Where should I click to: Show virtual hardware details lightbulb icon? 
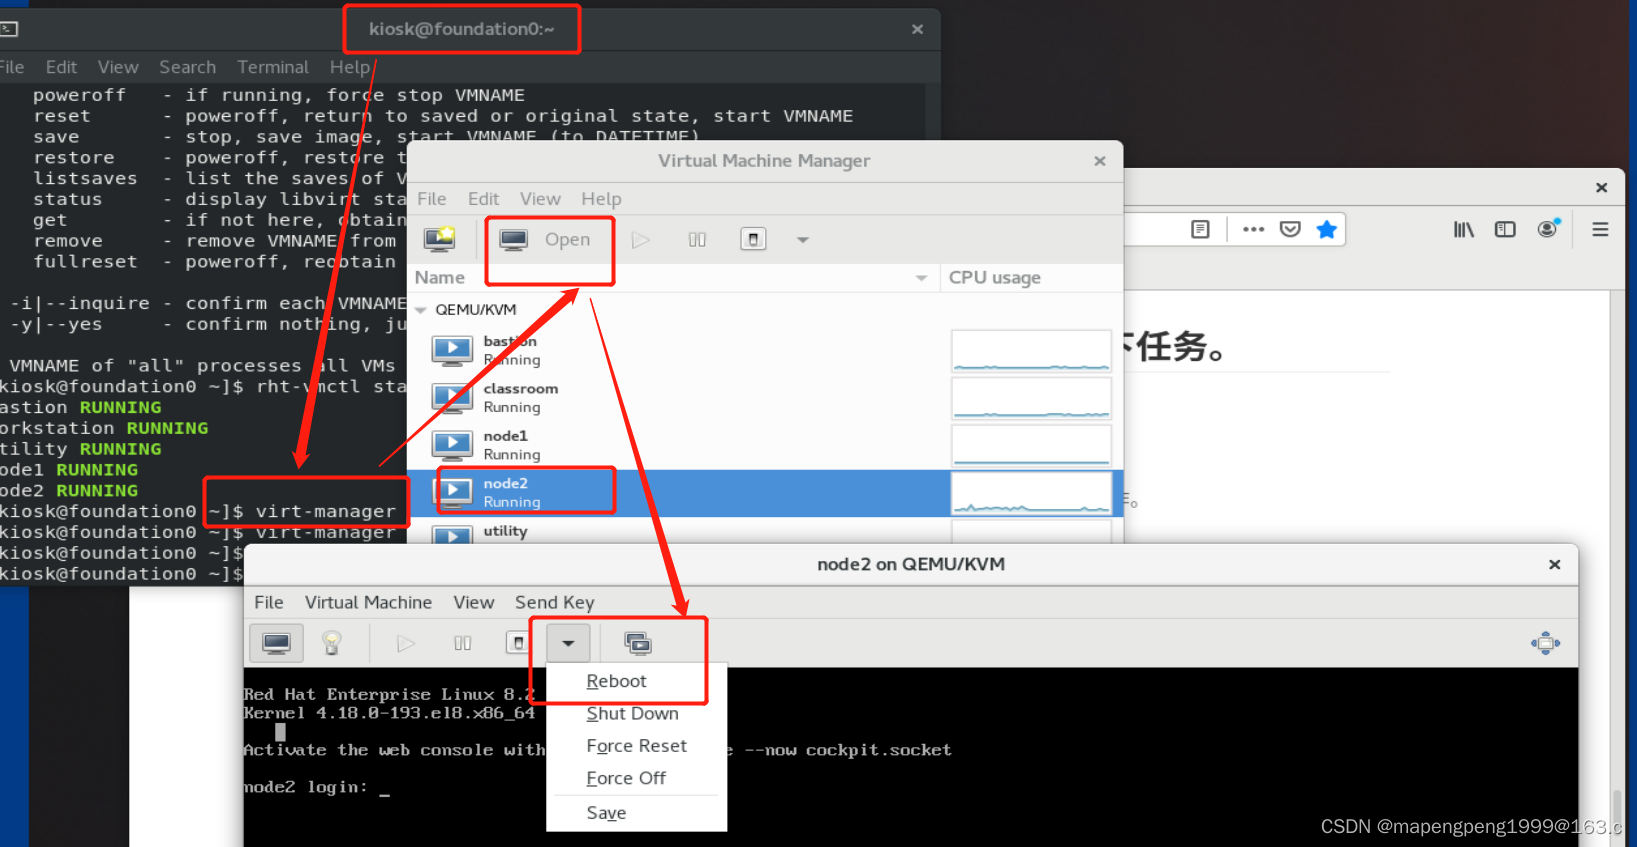[332, 643]
